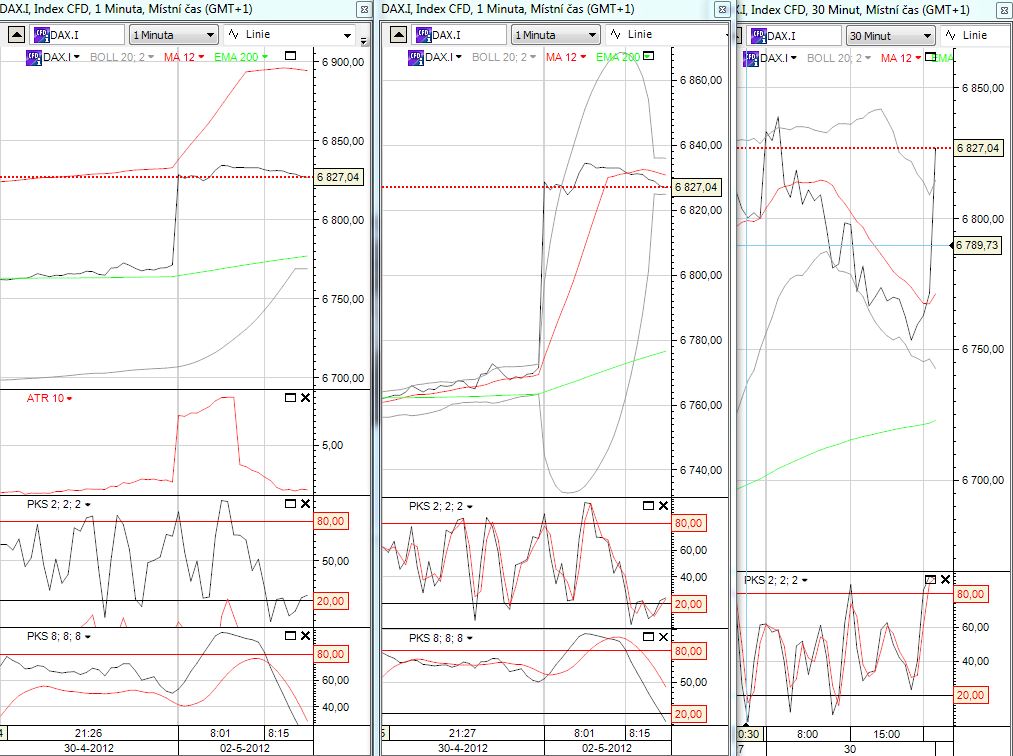The image size is (1013, 756).
Task: Click DAX.I symbol field in left toolbar
Action: point(77,35)
